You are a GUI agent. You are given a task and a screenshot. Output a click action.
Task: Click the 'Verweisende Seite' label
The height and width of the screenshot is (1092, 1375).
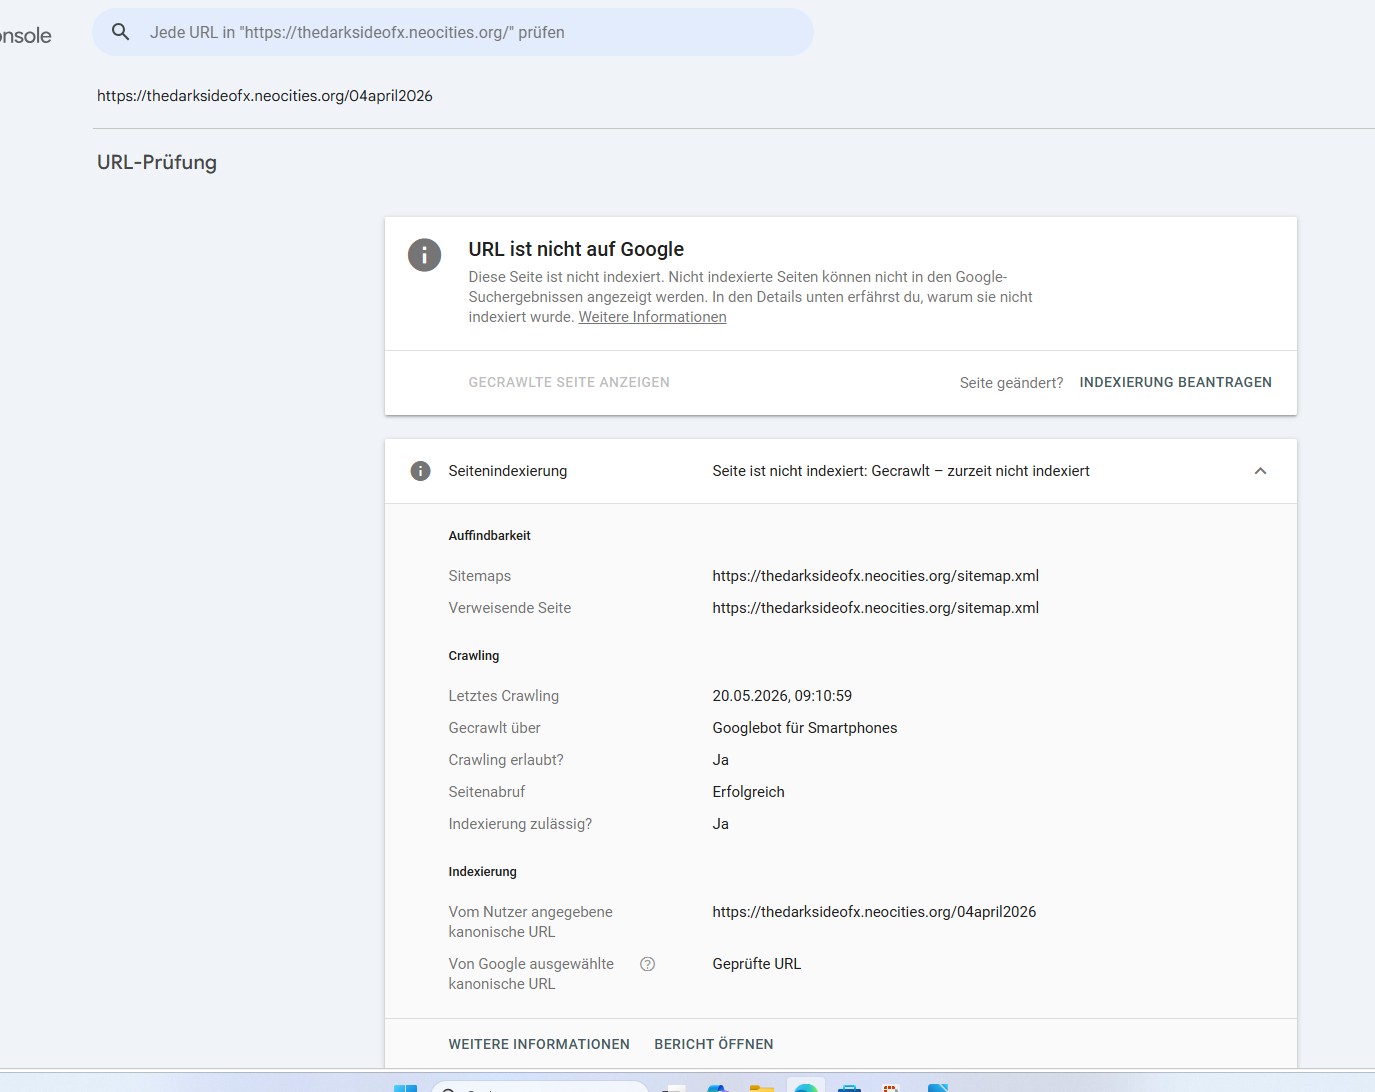(x=510, y=608)
